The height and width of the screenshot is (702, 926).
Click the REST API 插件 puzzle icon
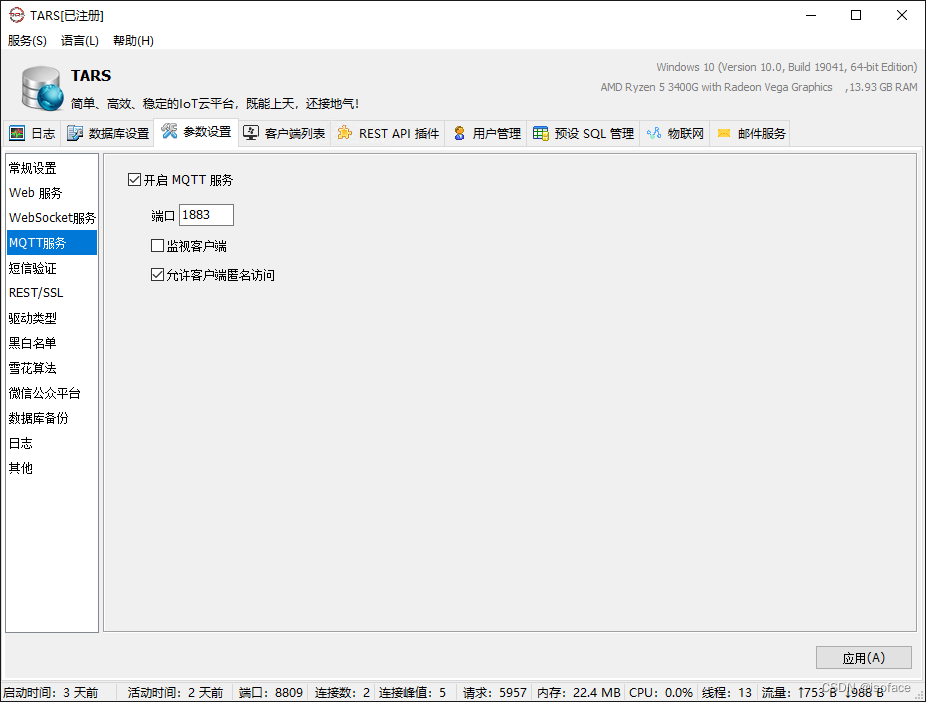click(345, 133)
